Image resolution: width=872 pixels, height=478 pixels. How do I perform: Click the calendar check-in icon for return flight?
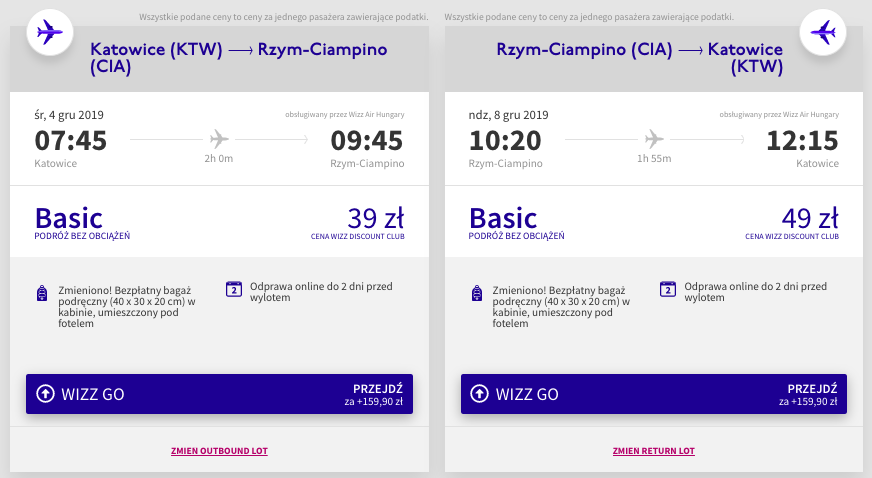coord(668,289)
